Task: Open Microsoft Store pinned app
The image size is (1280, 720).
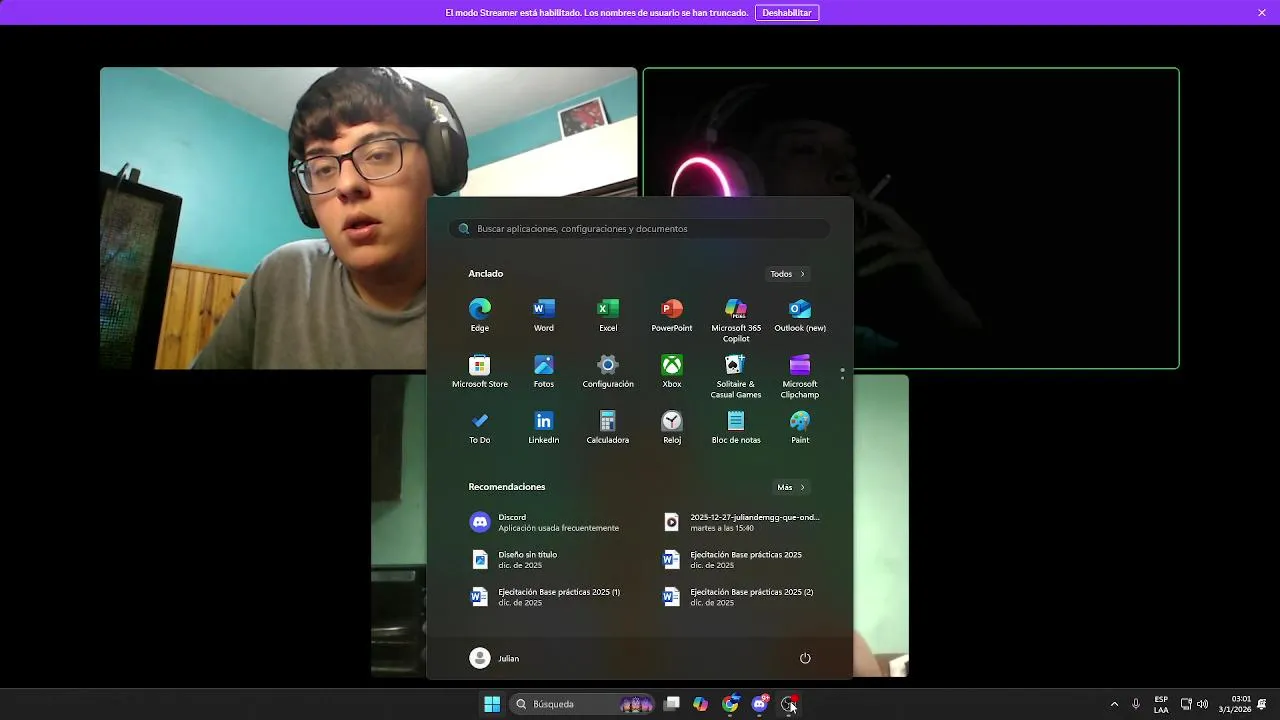Action: coord(480,370)
